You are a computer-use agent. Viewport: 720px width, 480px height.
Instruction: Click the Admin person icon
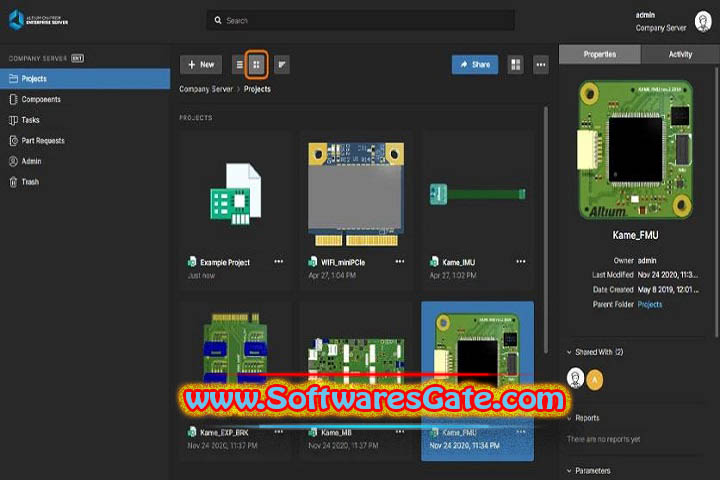tap(13, 161)
